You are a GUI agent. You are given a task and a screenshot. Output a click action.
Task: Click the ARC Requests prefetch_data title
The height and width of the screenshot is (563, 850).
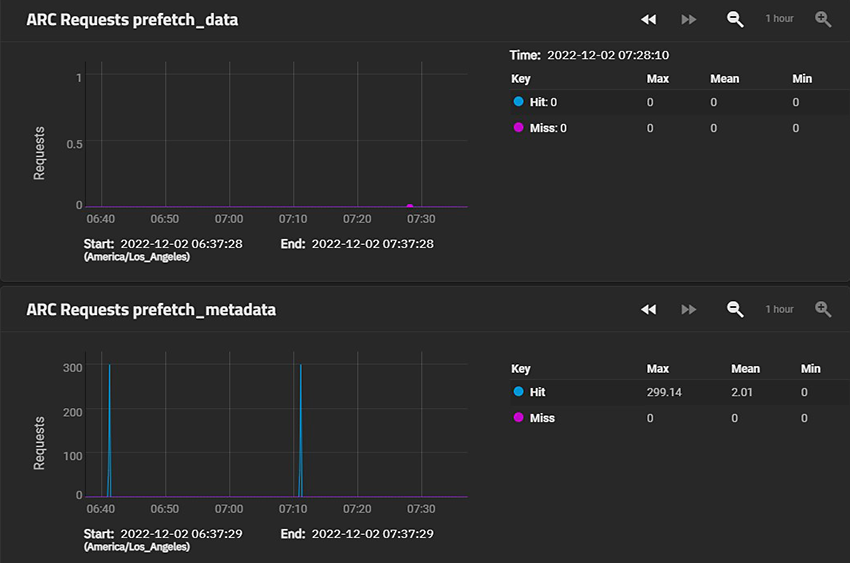(132, 20)
